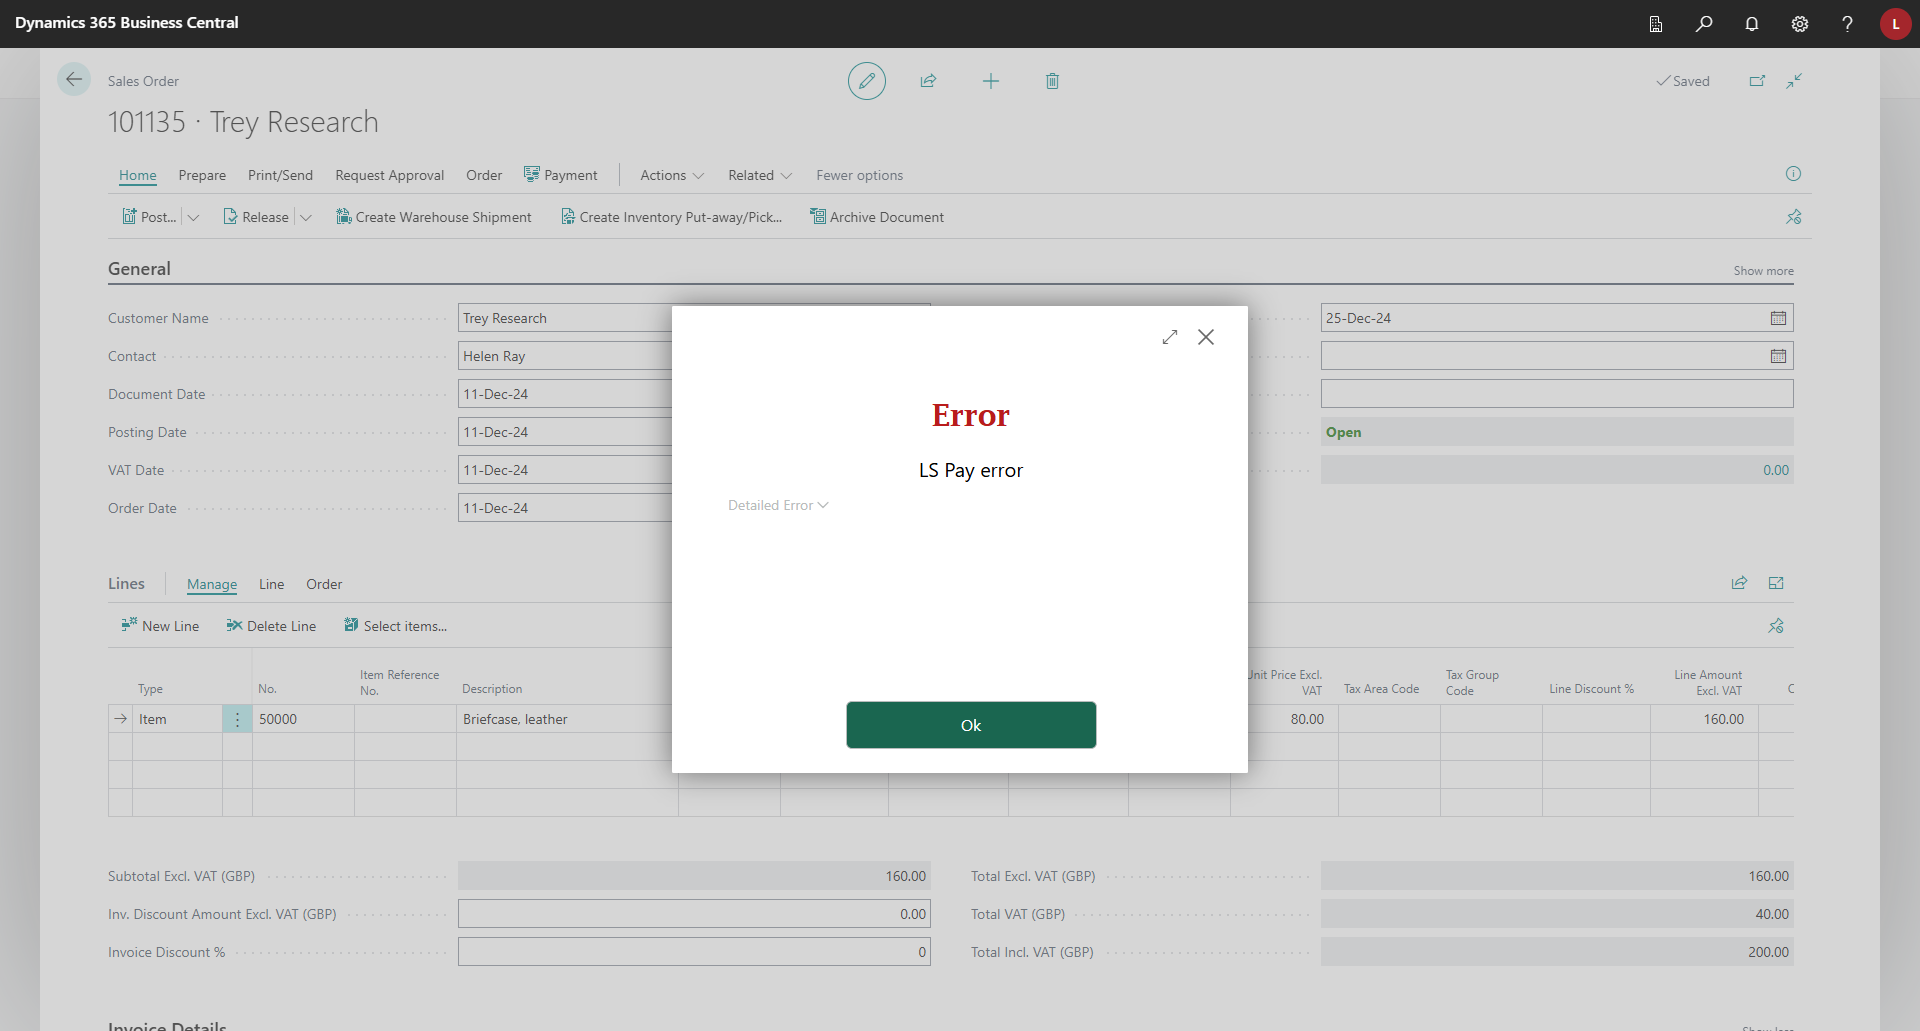
Task: Go back with the arrow icon
Action: [74, 80]
